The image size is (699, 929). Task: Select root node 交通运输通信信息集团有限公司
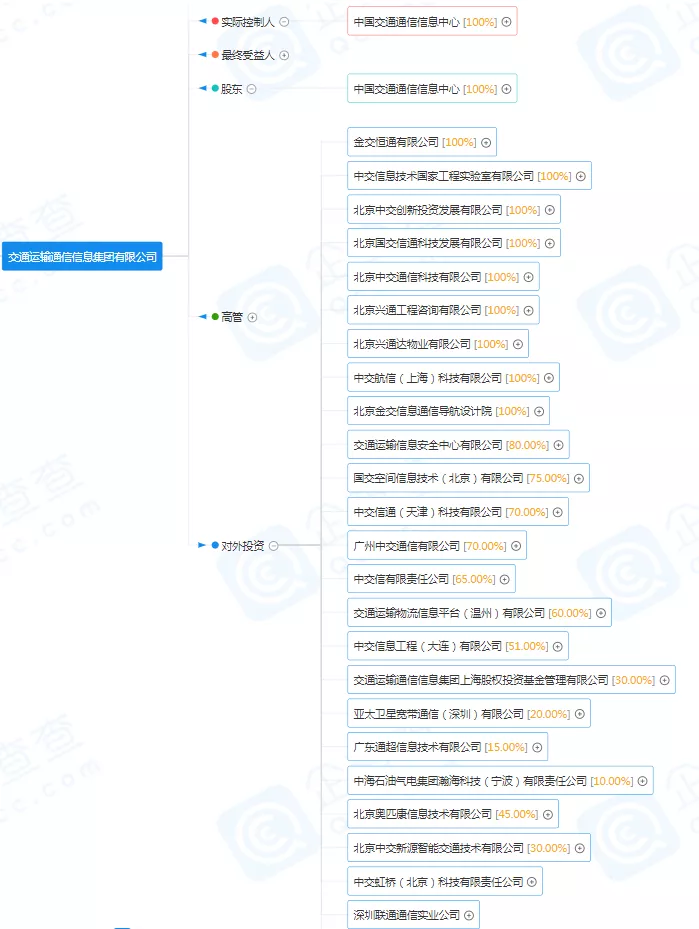[x=82, y=257]
